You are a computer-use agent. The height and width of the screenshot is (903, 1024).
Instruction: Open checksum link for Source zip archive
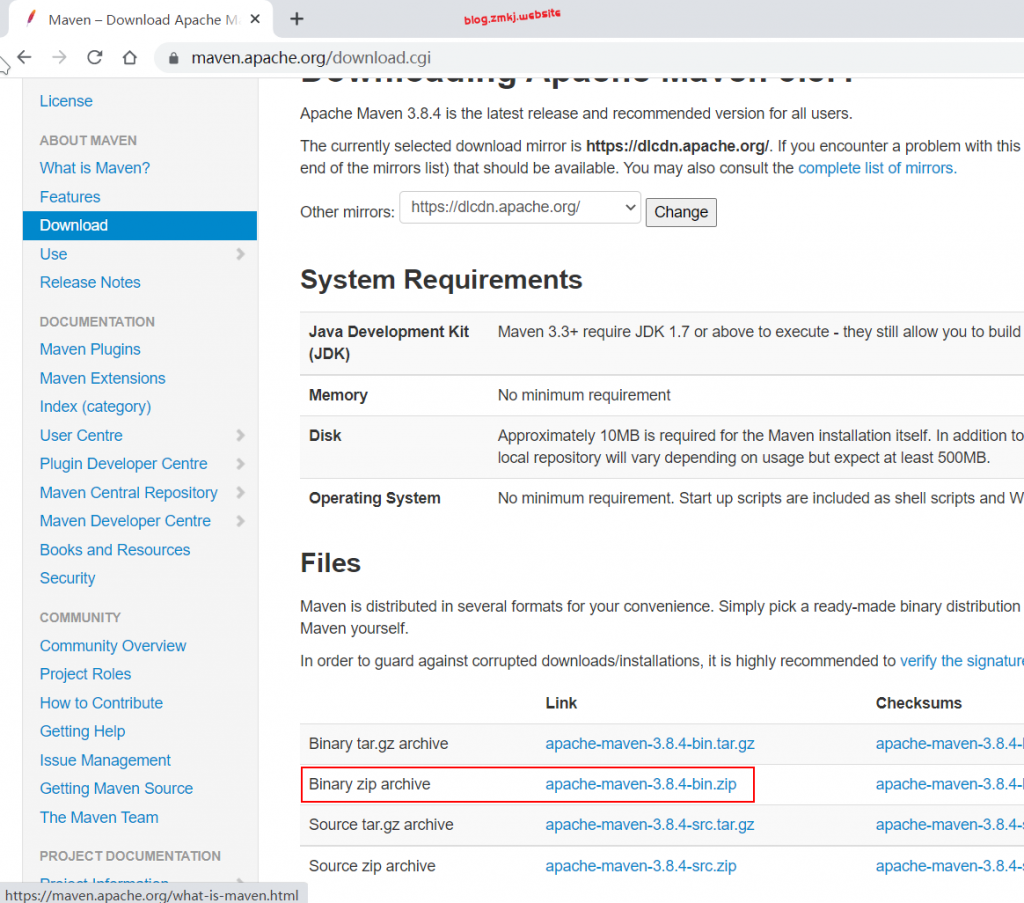coord(950,866)
